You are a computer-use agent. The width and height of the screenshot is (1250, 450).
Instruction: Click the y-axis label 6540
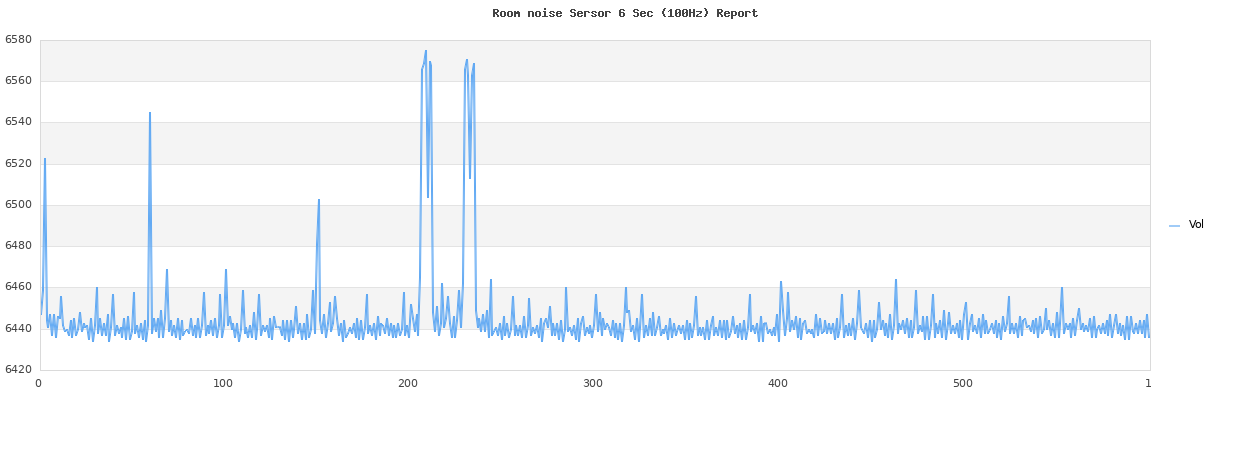pyautogui.click(x=18, y=122)
